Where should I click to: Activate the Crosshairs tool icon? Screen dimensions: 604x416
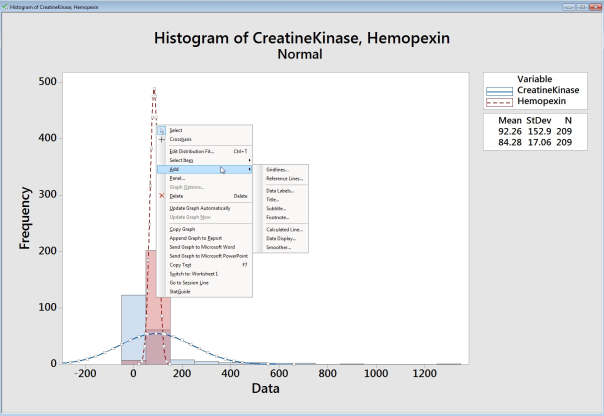pyautogui.click(x=161, y=139)
